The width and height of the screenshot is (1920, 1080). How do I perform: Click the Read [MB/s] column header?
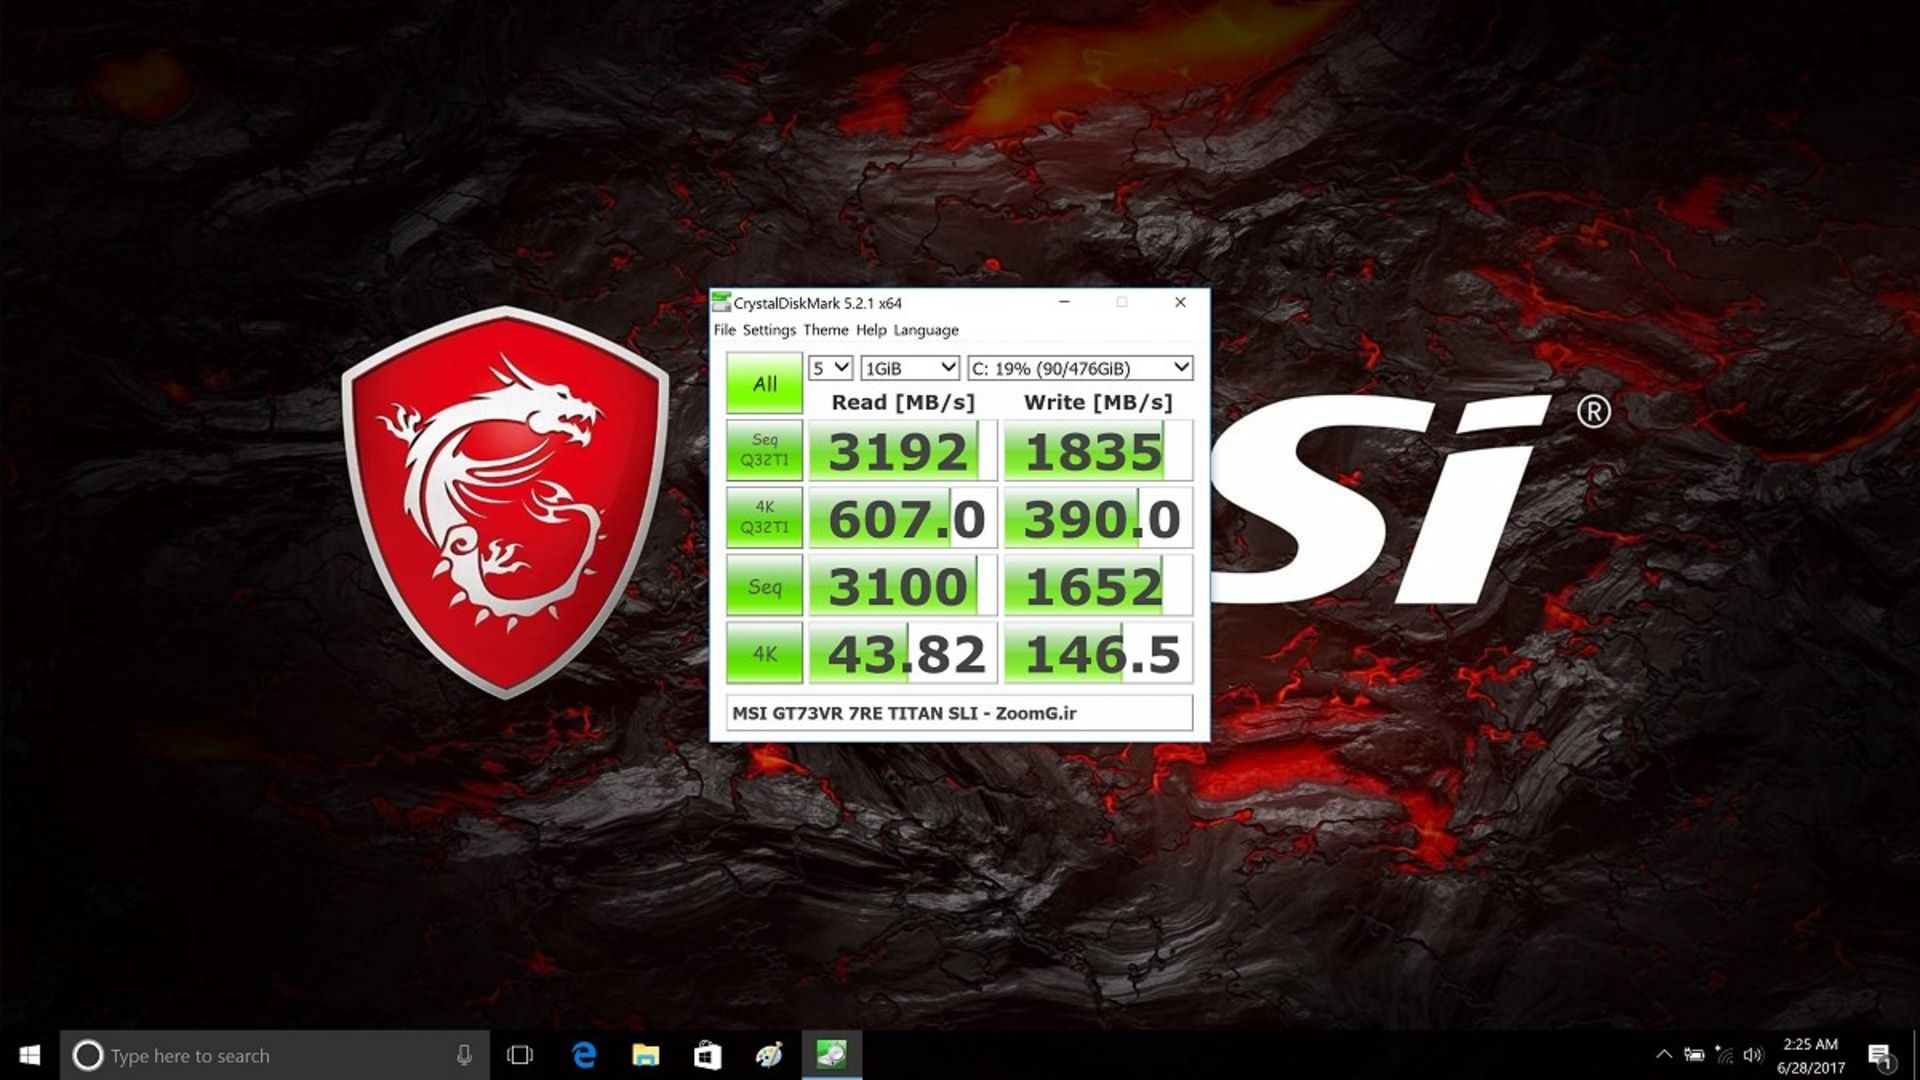pyautogui.click(x=902, y=402)
